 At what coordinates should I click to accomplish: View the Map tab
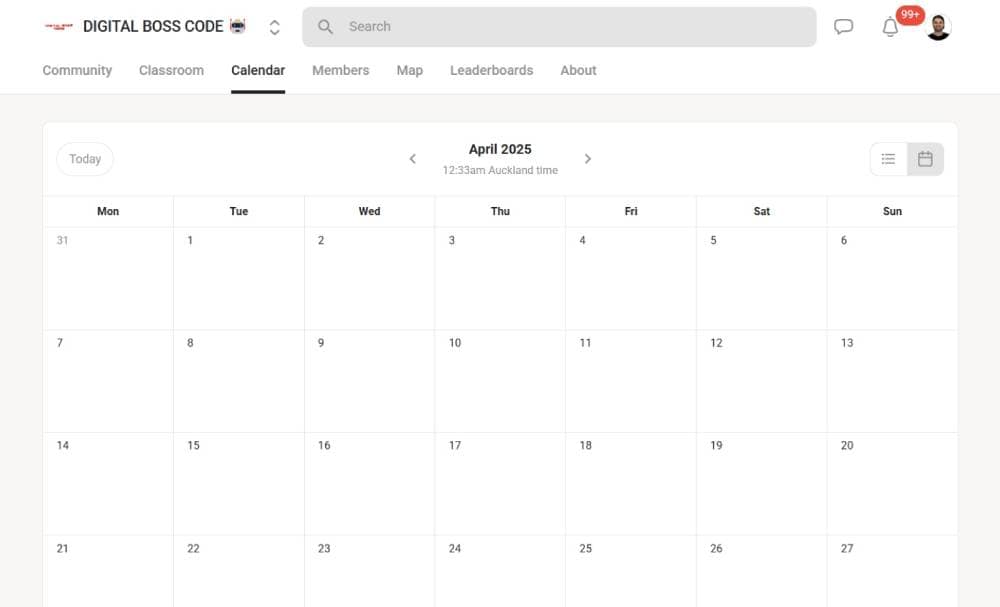point(409,70)
